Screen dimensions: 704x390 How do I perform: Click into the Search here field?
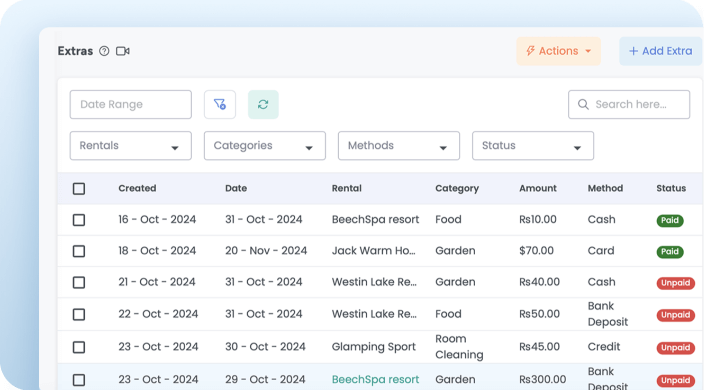click(x=629, y=105)
